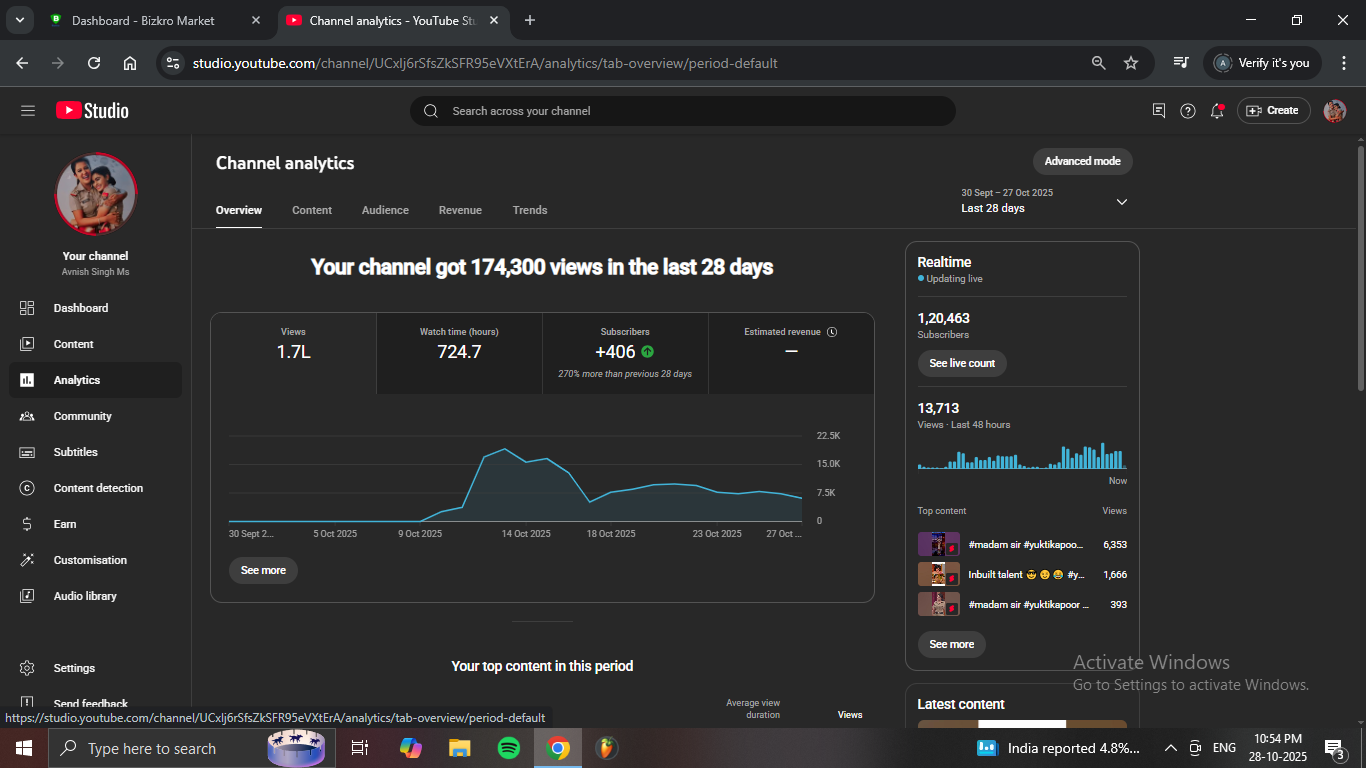This screenshot has height=768, width=1366.
Task: Click the Dashboard icon in sidebar
Action: pos(27,308)
